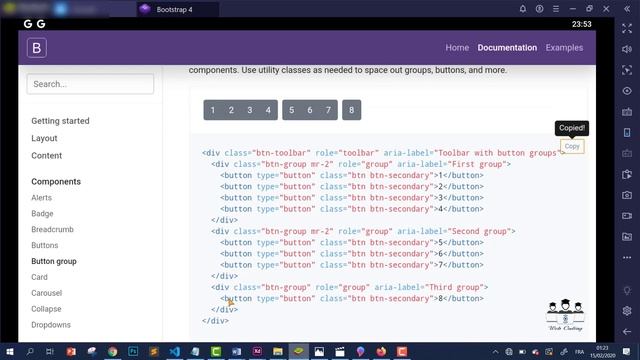640x360 pixels.
Task: Open the Breadcrumb docs page
Action: pos(52,229)
